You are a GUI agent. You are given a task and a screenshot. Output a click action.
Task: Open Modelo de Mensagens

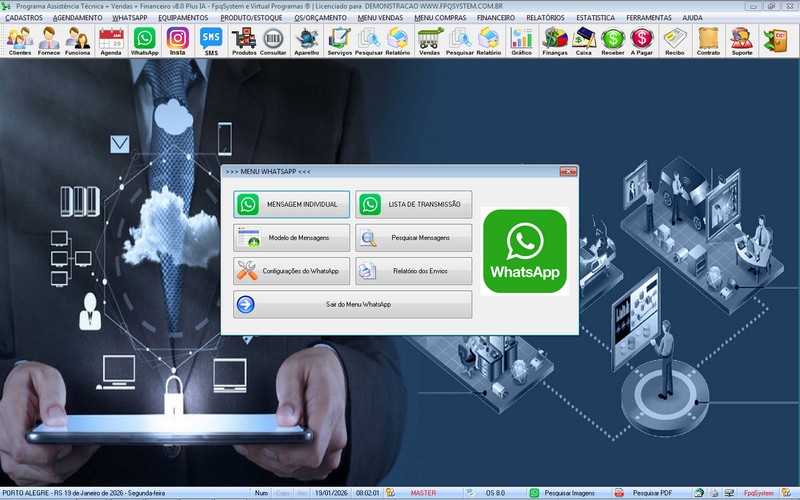(291, 238)
